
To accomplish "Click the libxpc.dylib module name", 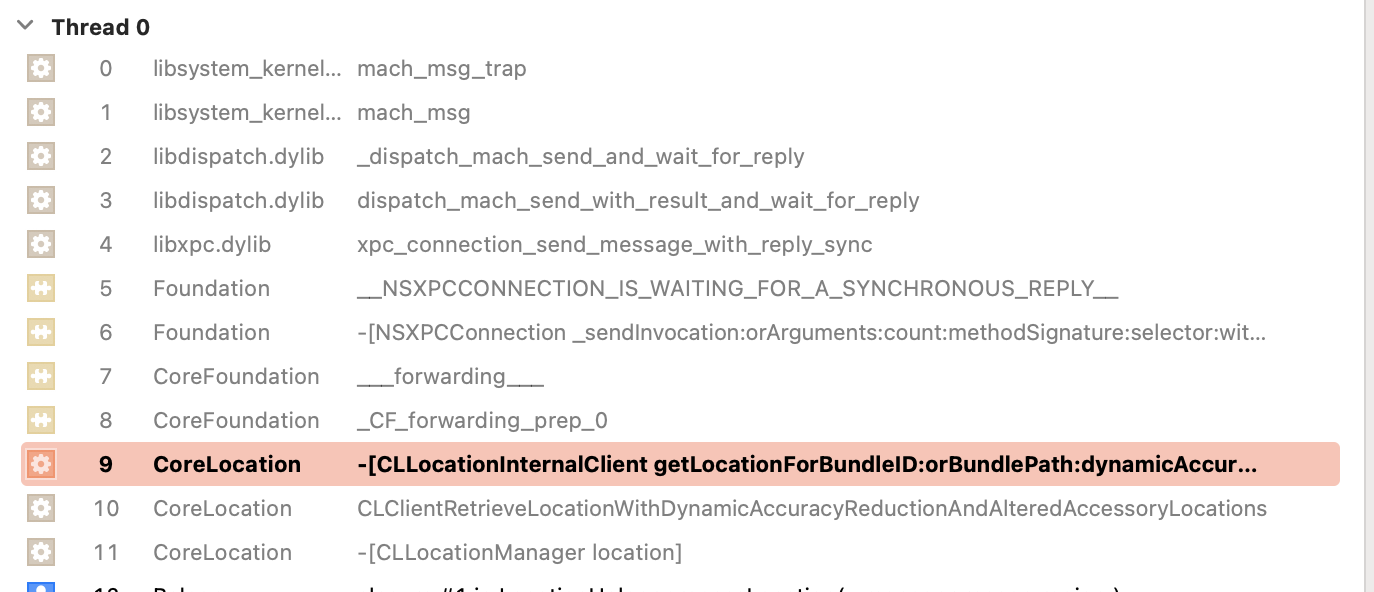I will pyautogui.click(x=212, y=245).
